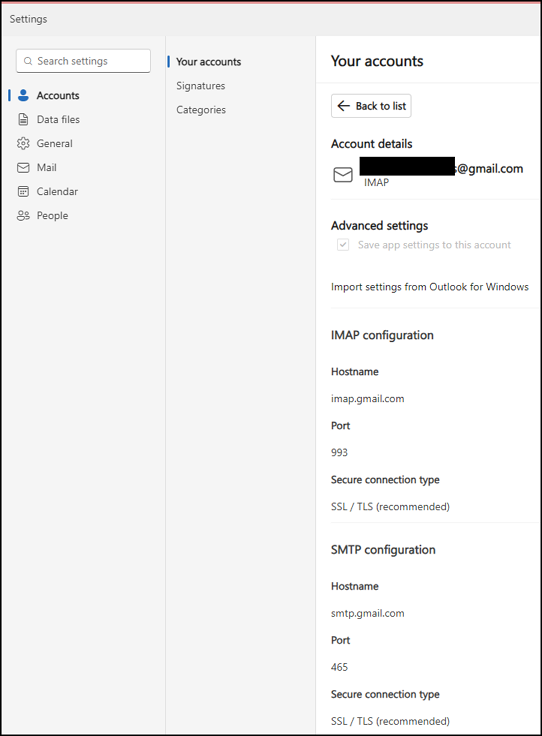The image size is (542, 736).
Task: Click the magnifier icon in search box
Action: tap(28, 61)
